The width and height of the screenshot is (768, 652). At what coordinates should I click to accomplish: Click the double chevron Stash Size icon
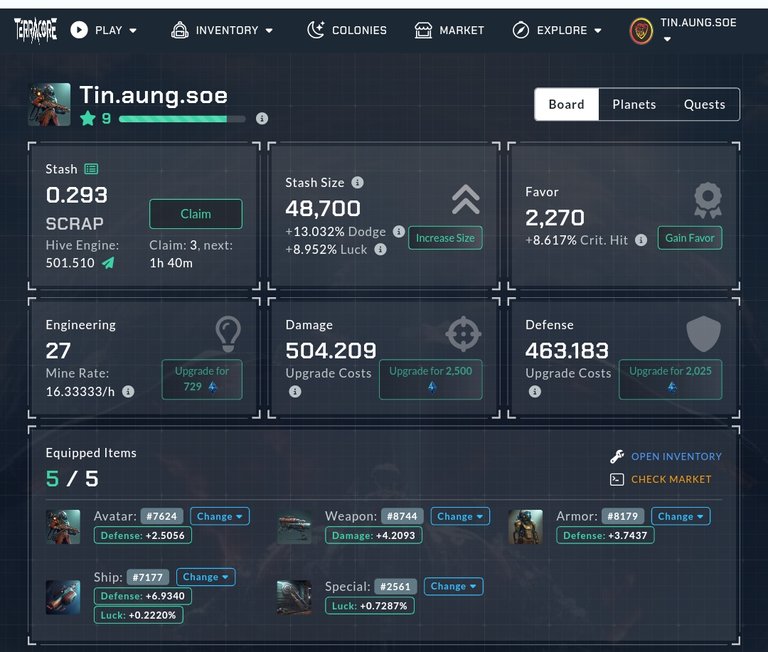coord(466,199)
